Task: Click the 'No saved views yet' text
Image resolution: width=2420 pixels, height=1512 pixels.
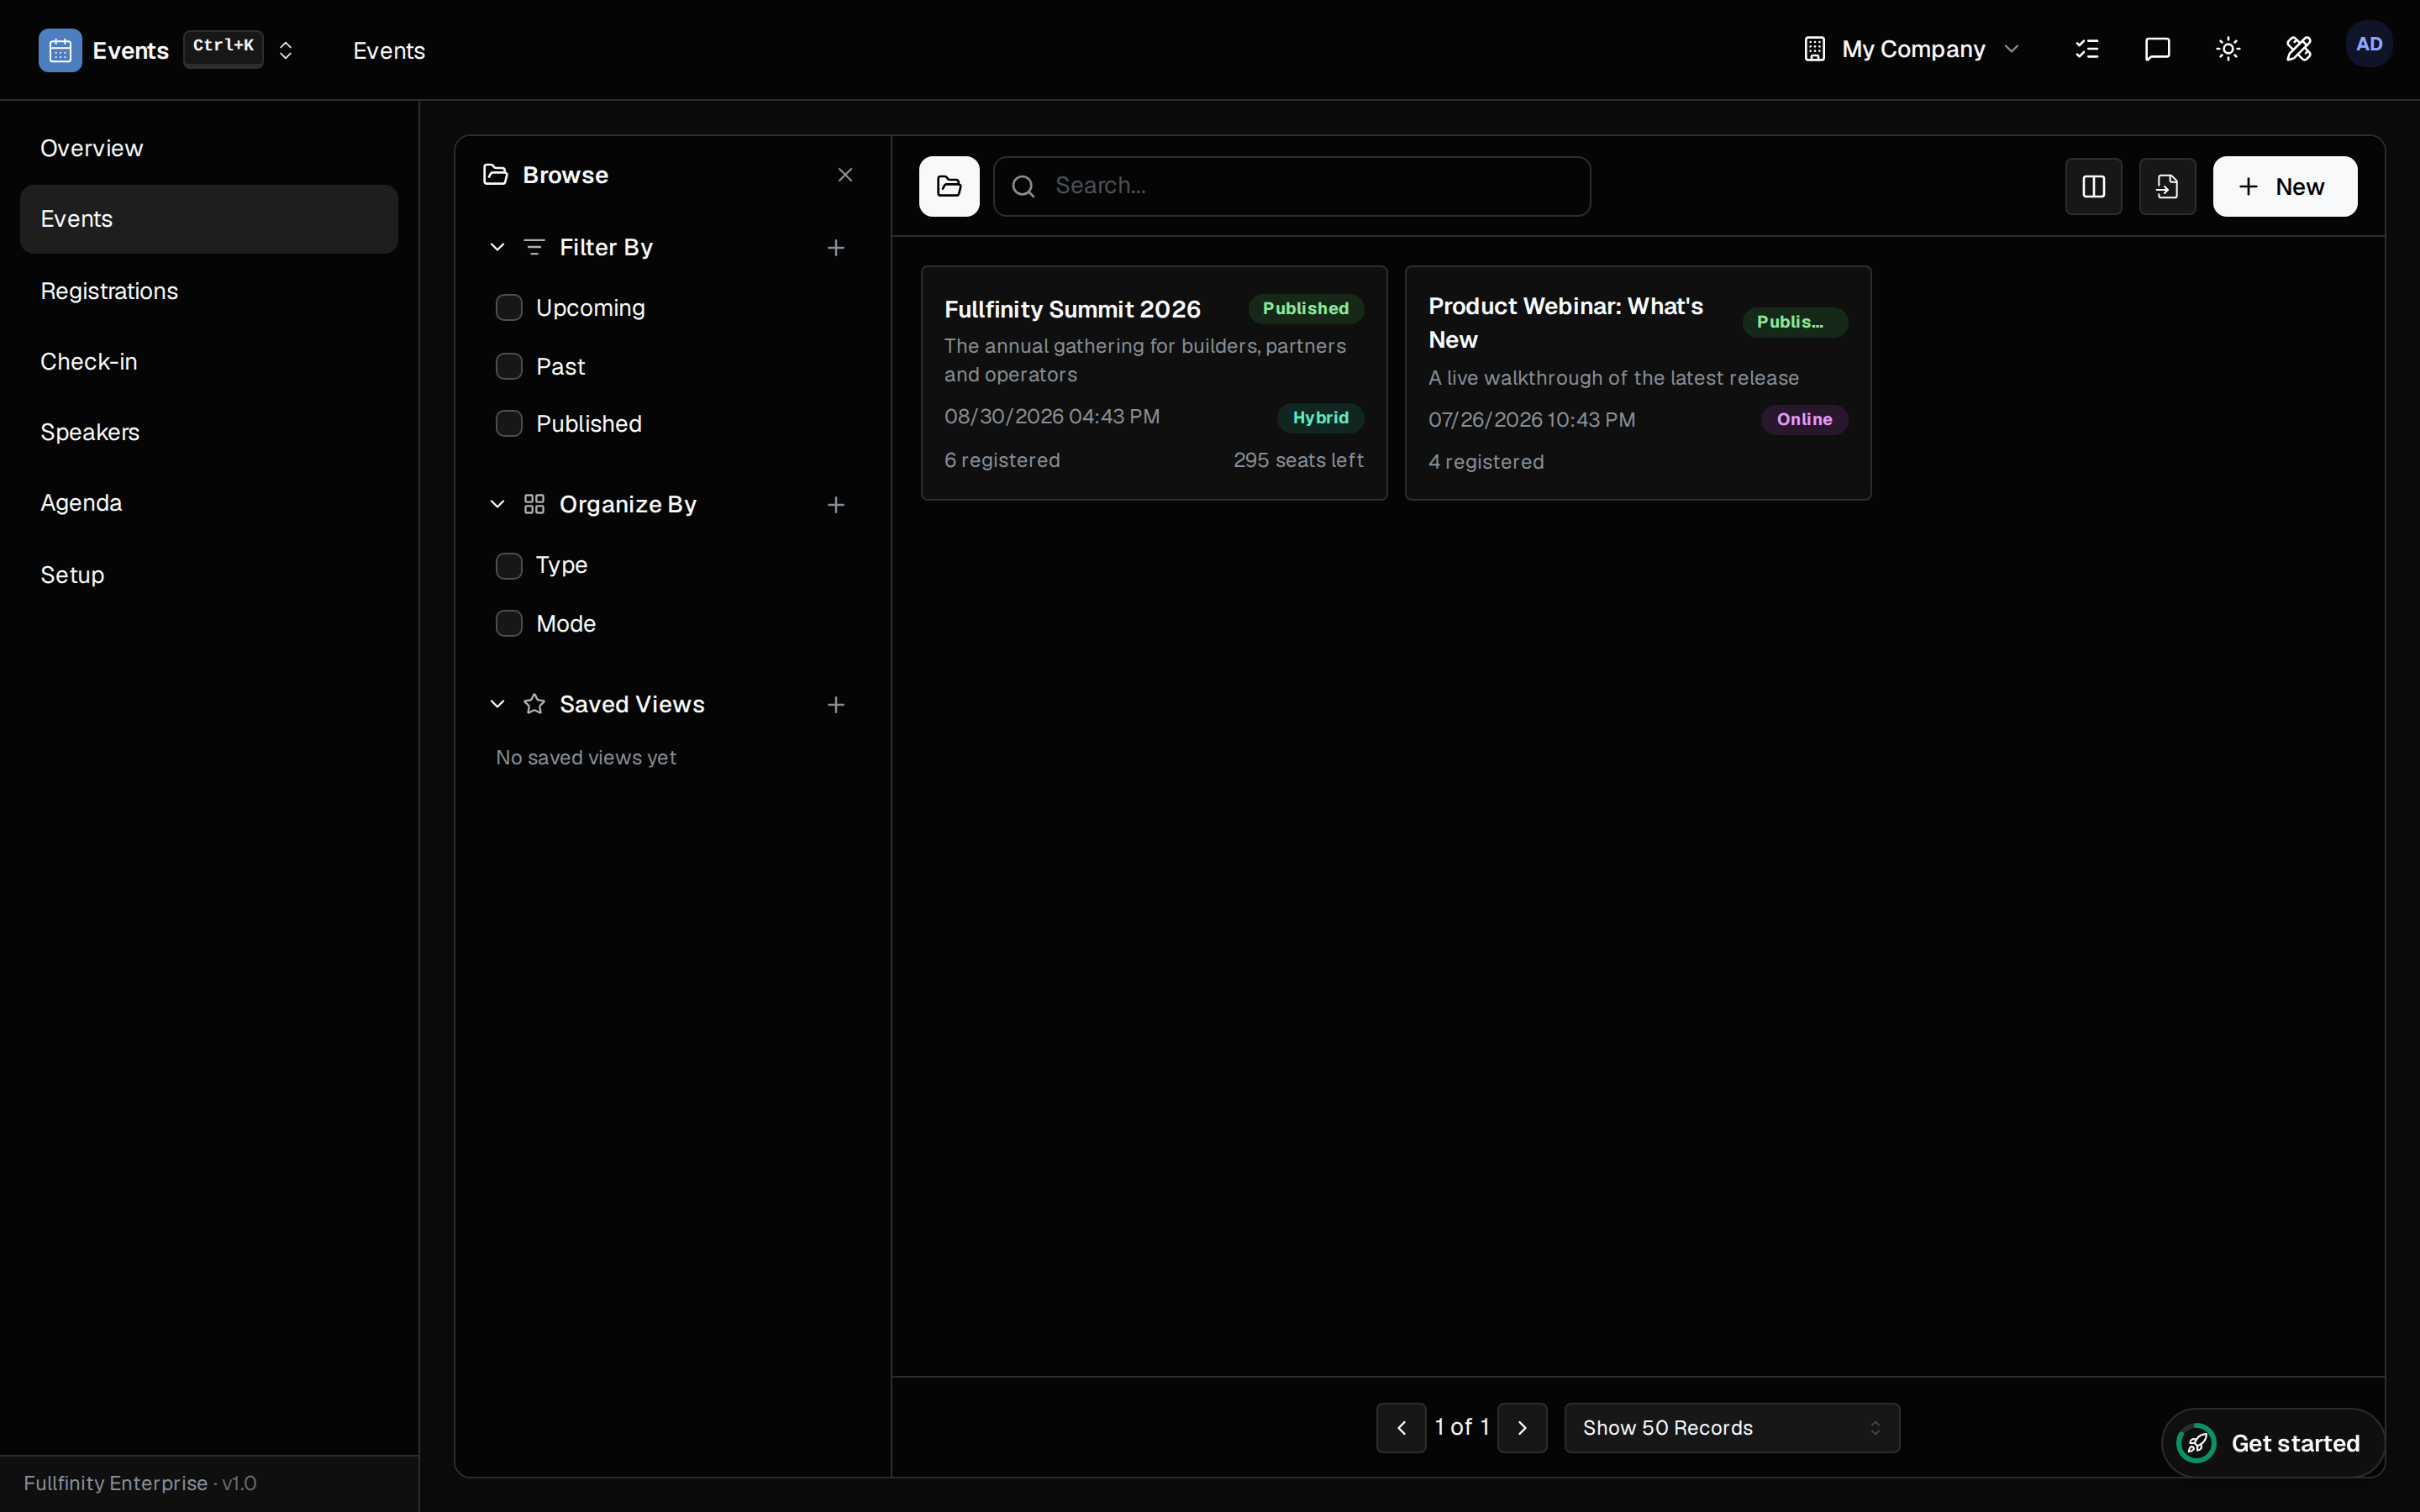Action: (x=586, y=758)
